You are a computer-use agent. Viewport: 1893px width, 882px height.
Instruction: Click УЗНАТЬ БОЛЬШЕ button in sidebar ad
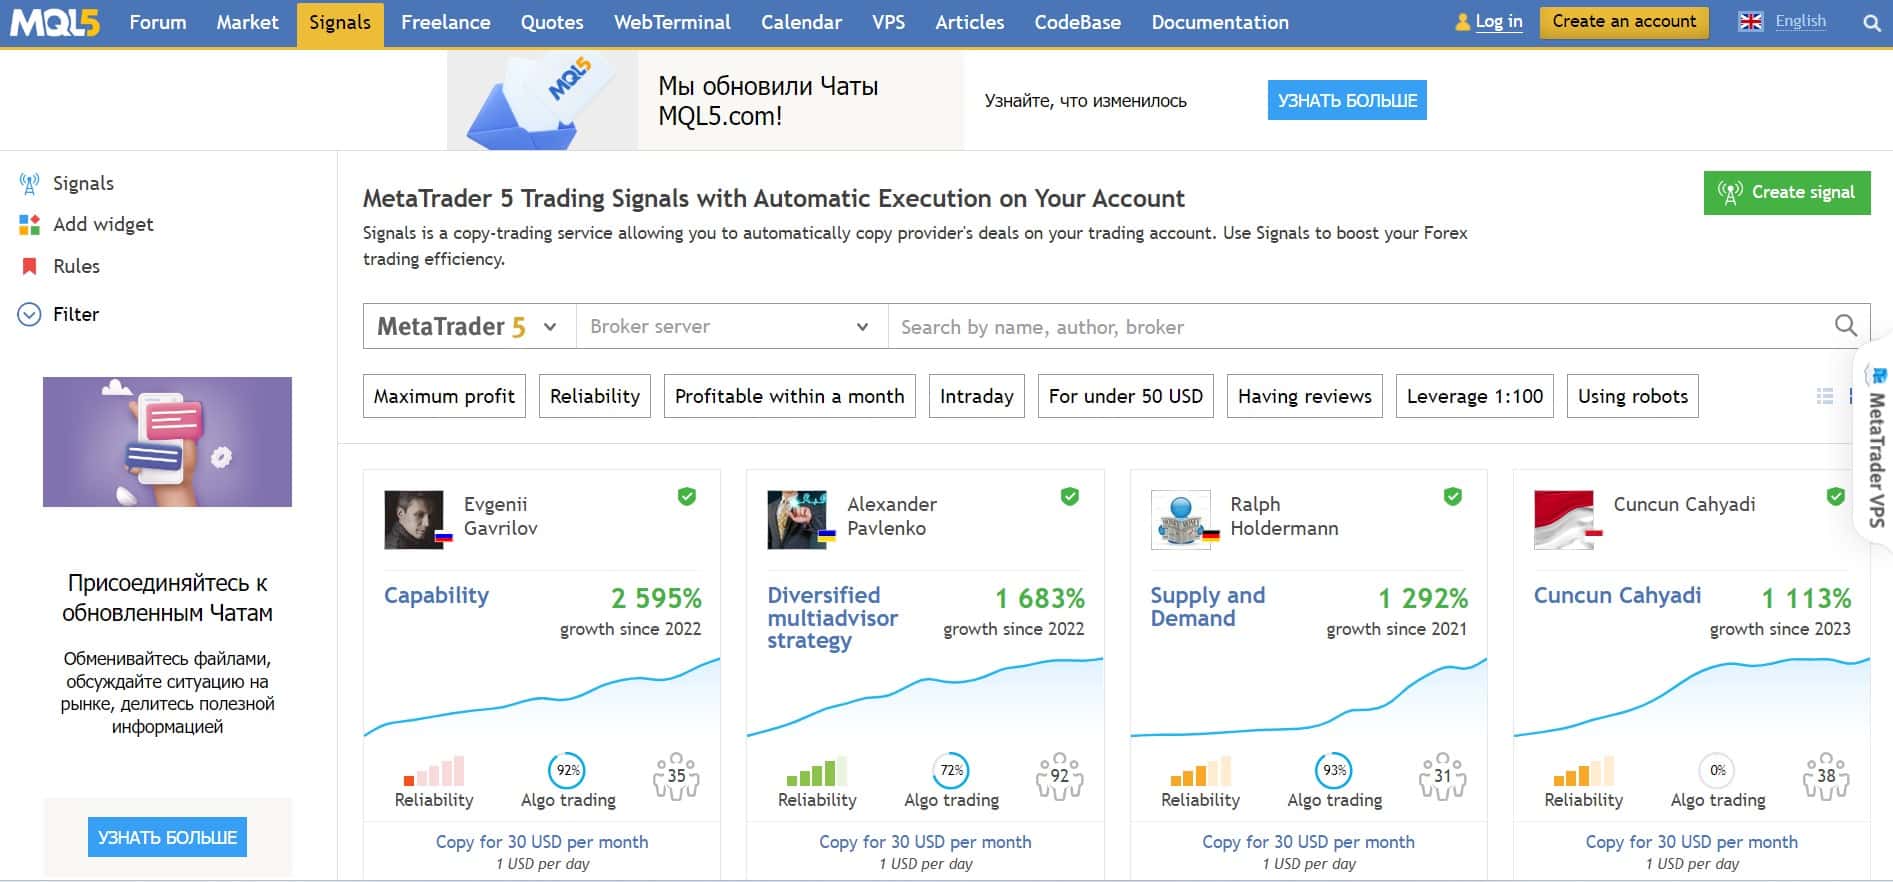click(x=167, y=837)
